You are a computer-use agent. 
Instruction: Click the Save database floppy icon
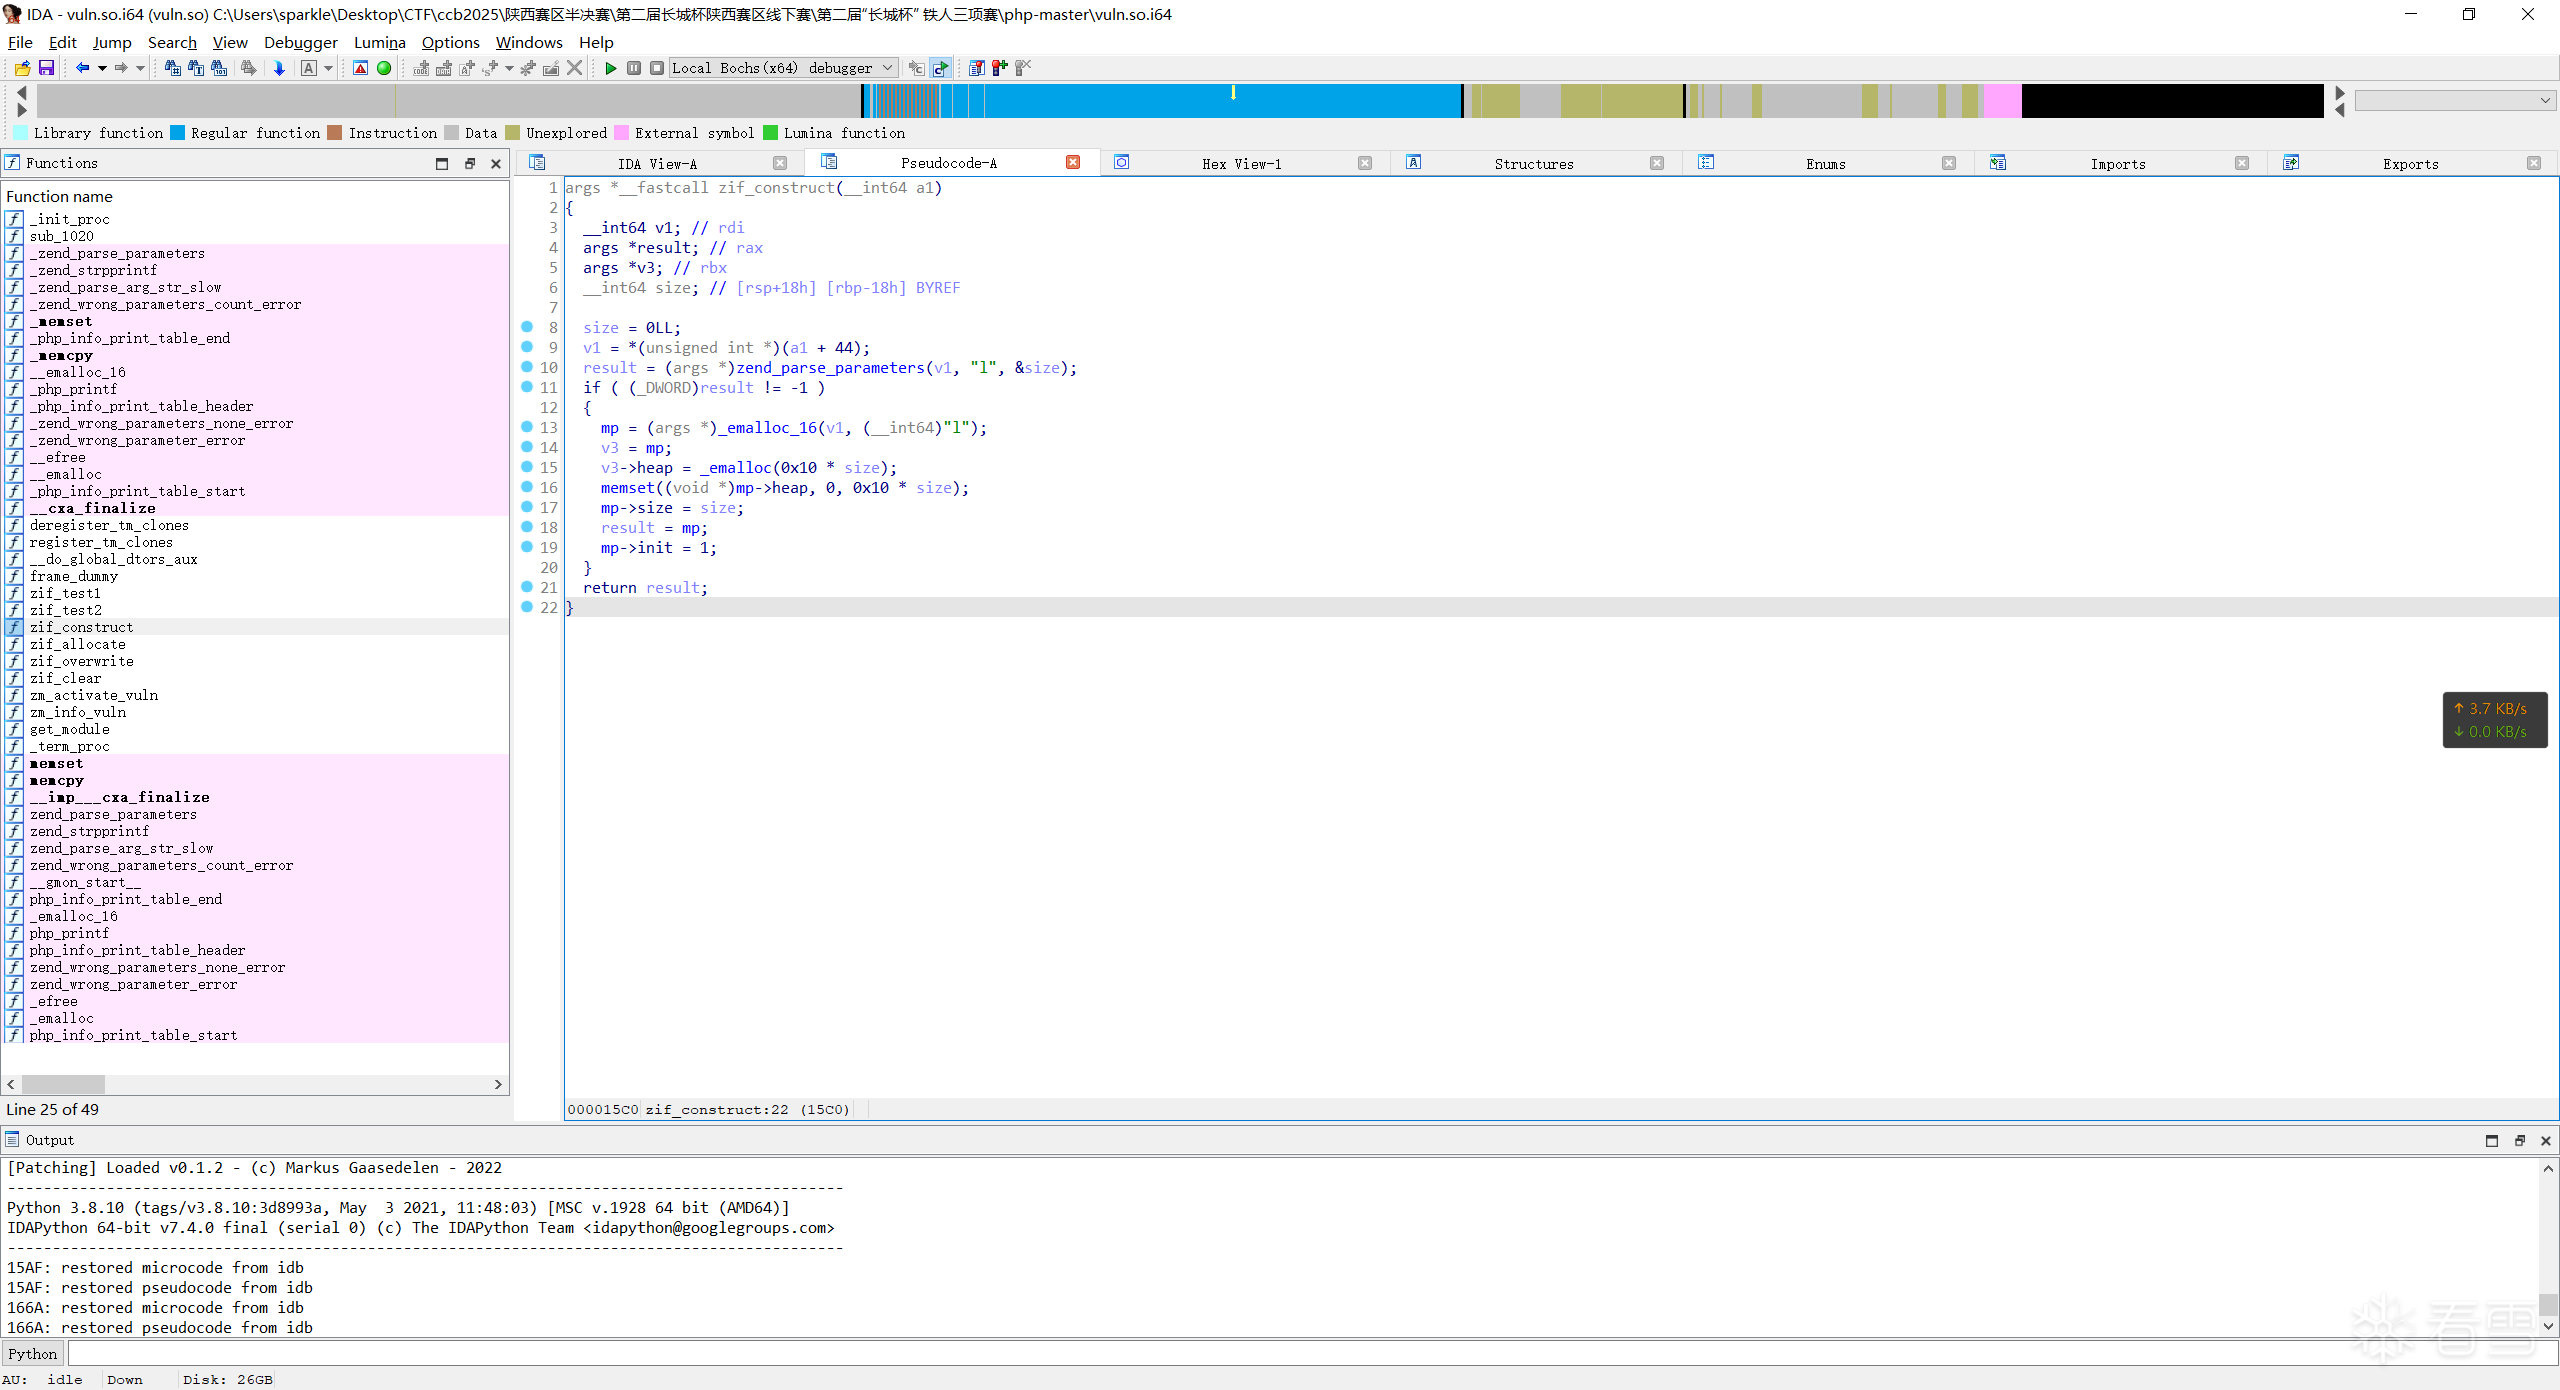tap(46, 68)
